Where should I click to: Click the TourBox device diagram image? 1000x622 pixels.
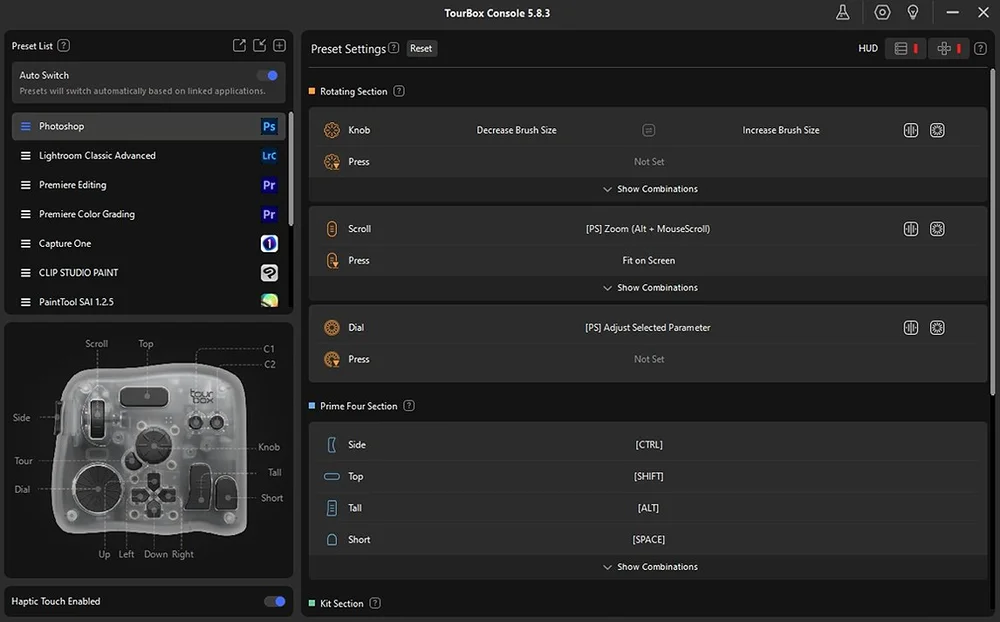pyautogui.click(x=150, y=450)
